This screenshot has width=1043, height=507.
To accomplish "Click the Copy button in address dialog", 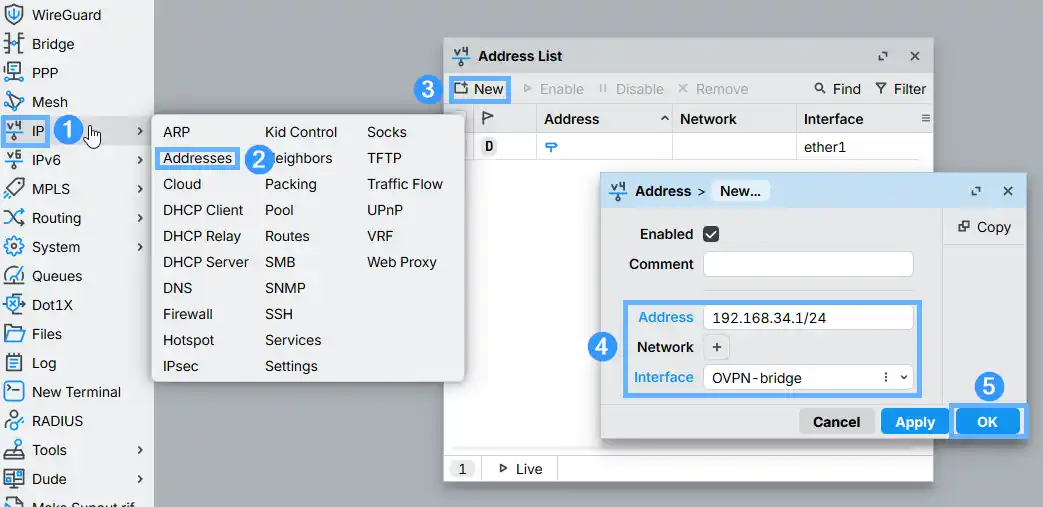I will (x=984, y=227).
